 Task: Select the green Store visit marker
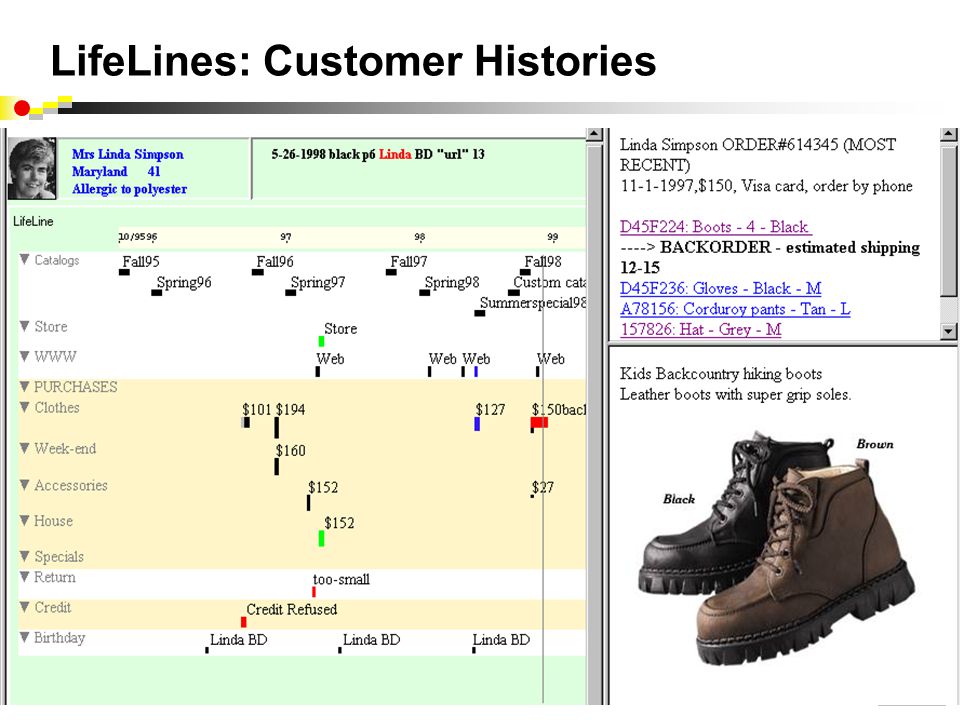[x=321, y=341]
